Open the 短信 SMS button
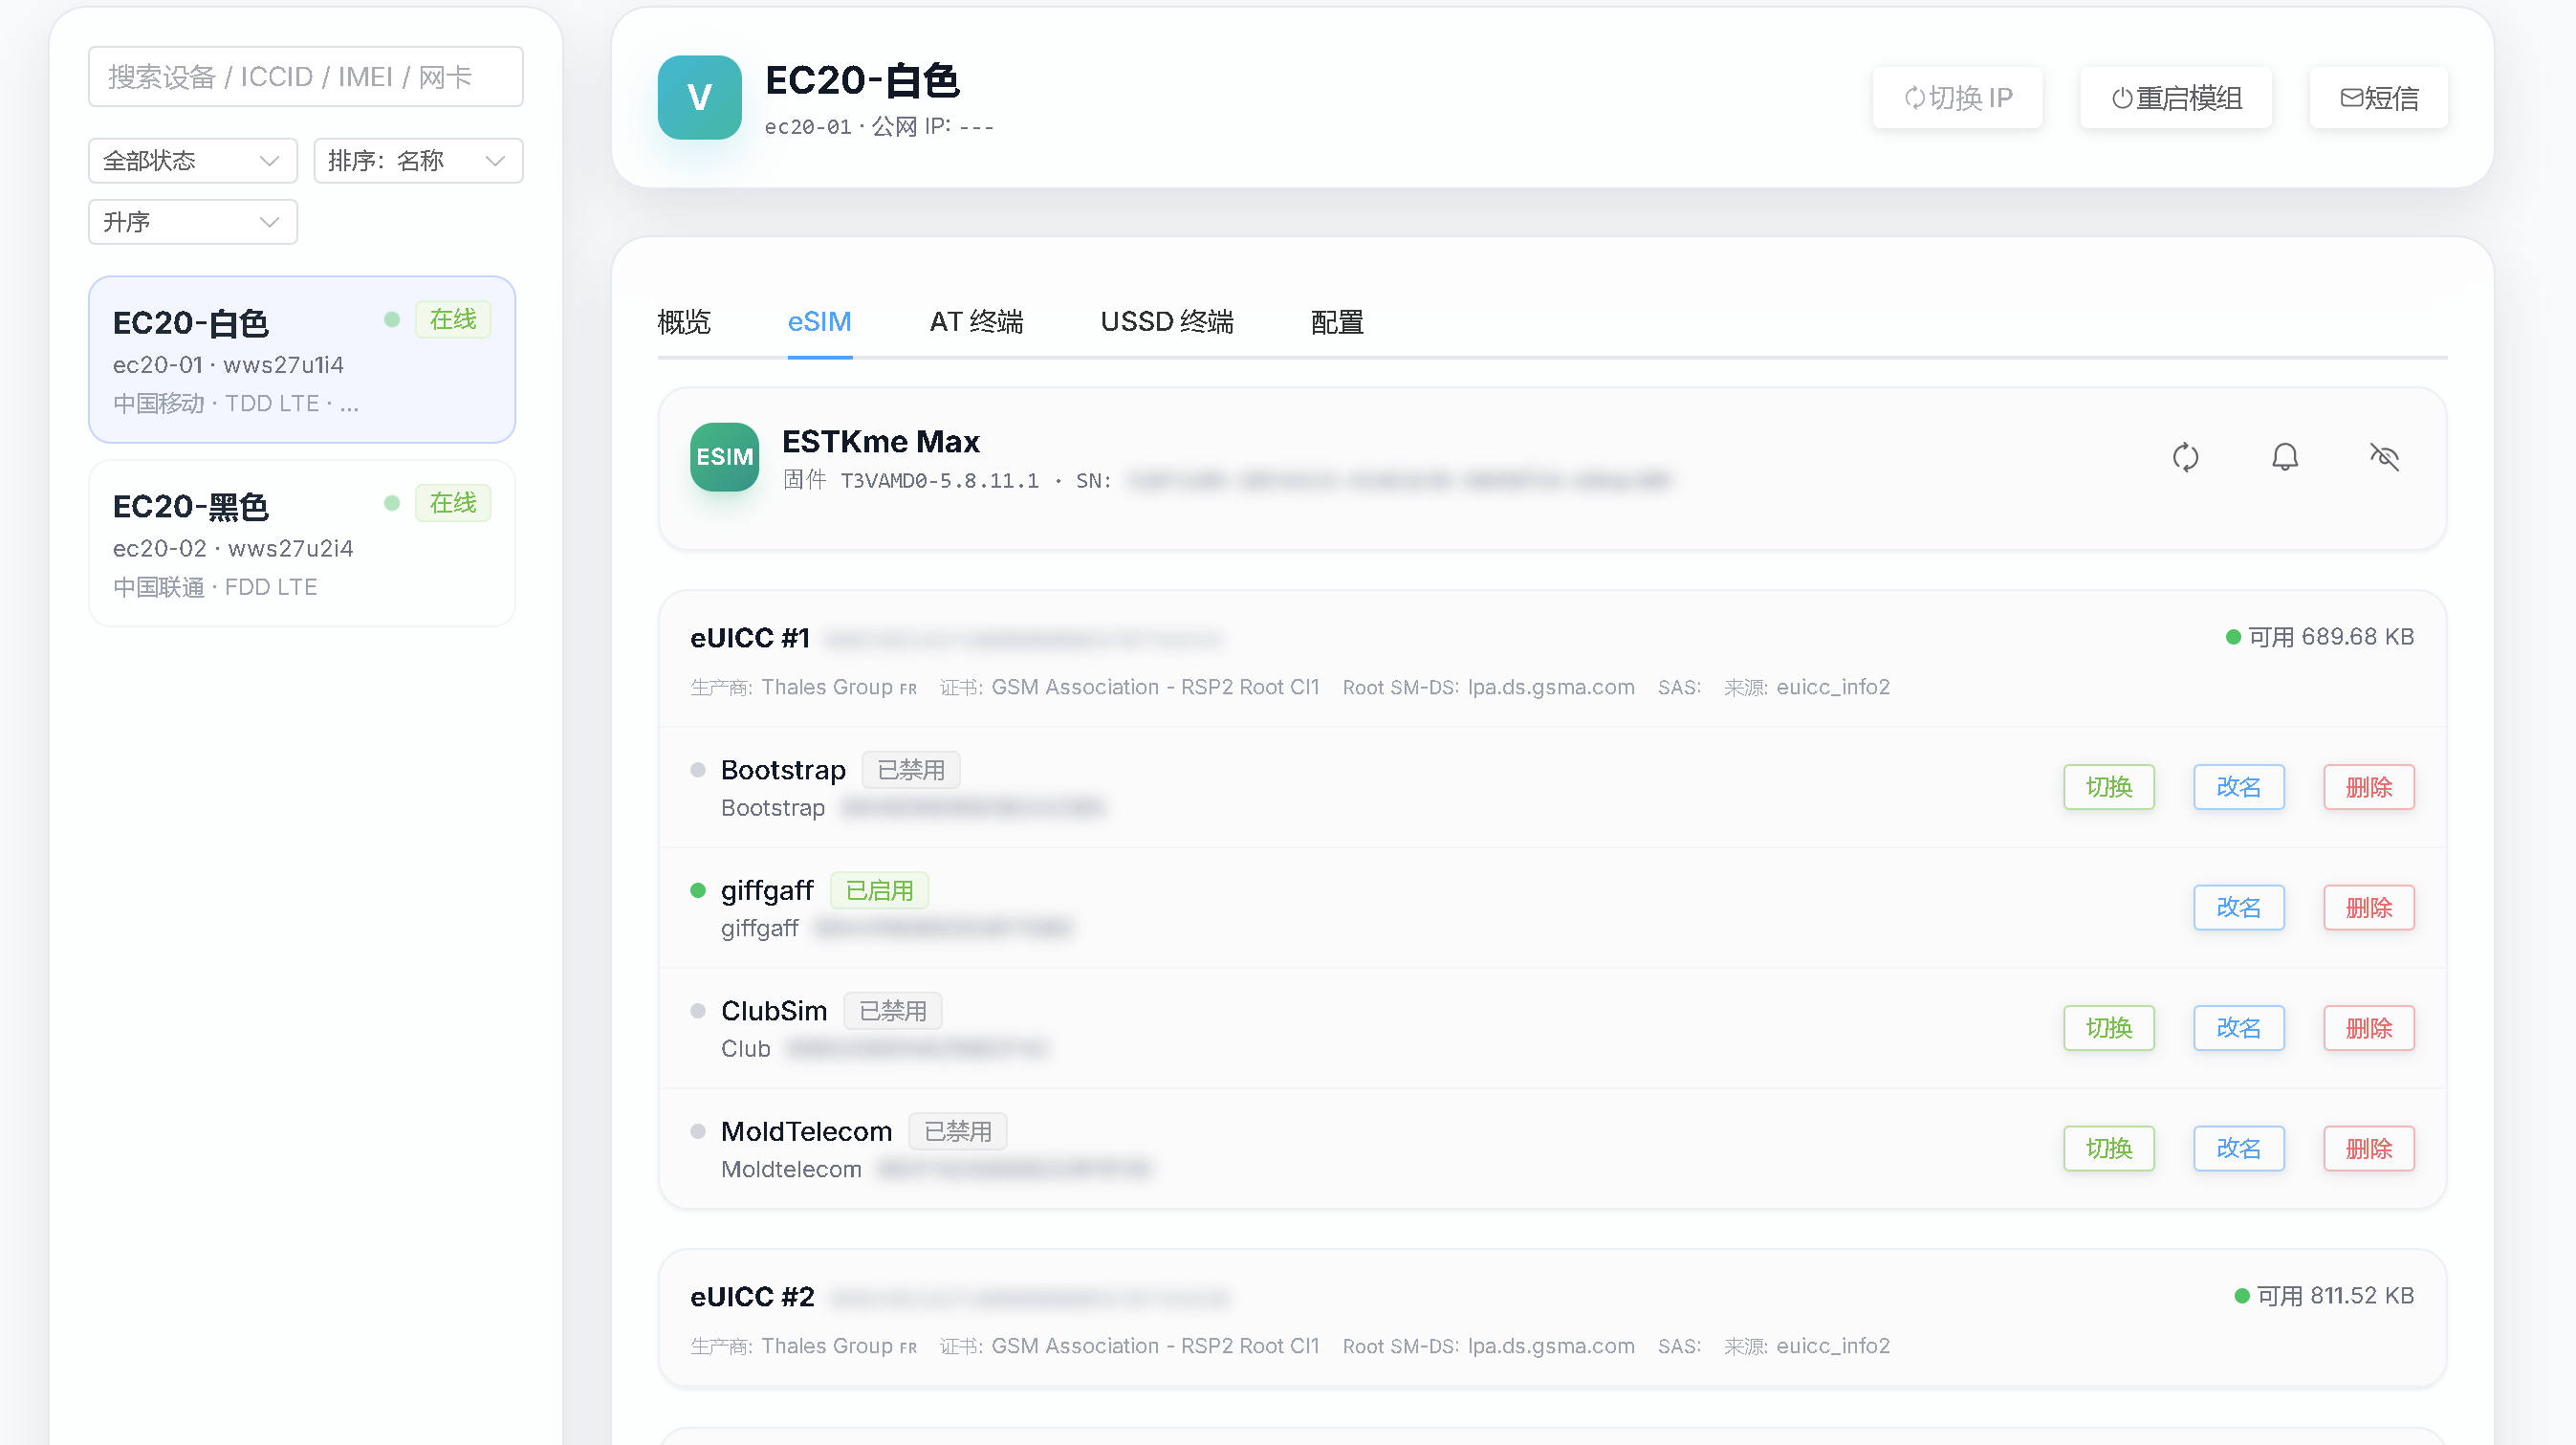Viewport: 2576px width, 1445px height. click(2378, 98)
